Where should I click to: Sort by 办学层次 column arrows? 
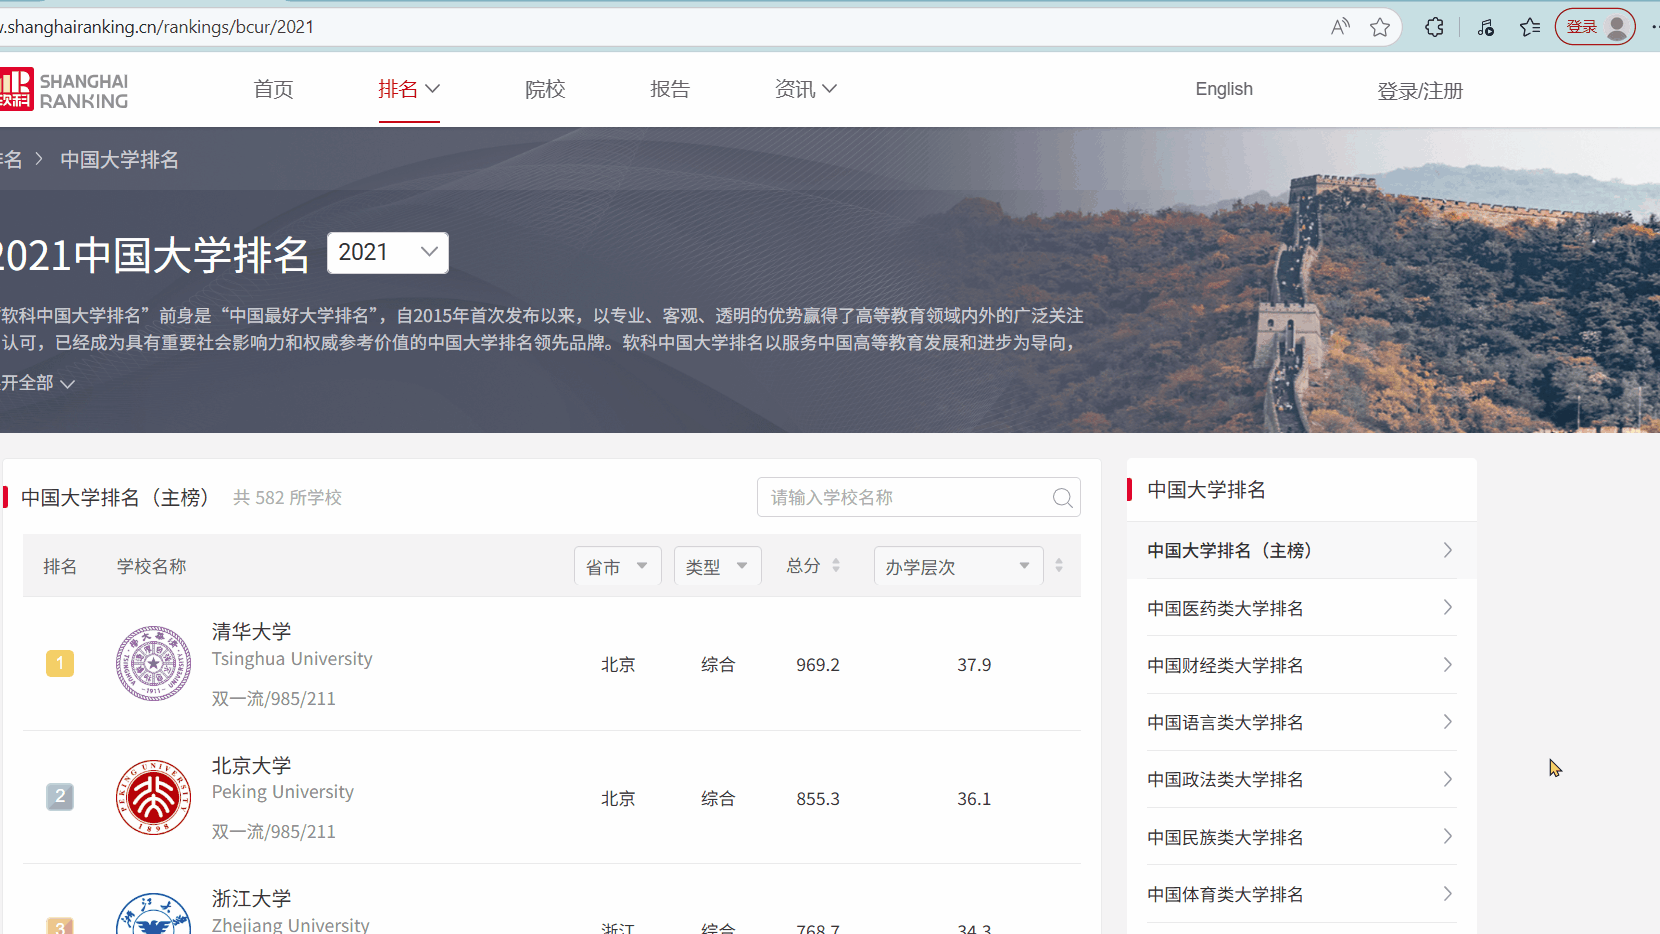point(1059,566)
